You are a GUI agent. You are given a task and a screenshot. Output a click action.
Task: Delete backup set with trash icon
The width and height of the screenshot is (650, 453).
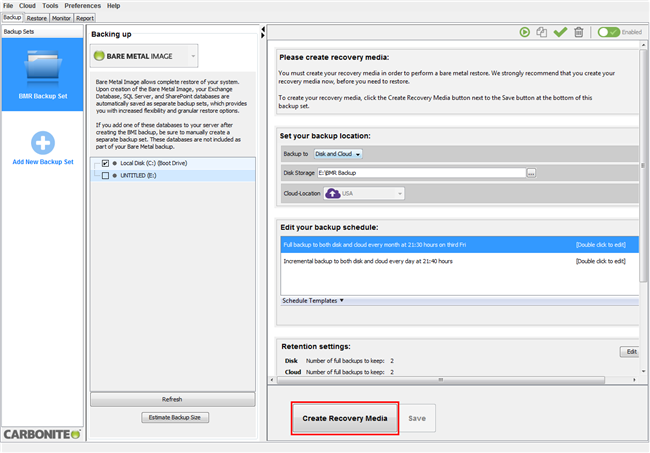point(578,33)
